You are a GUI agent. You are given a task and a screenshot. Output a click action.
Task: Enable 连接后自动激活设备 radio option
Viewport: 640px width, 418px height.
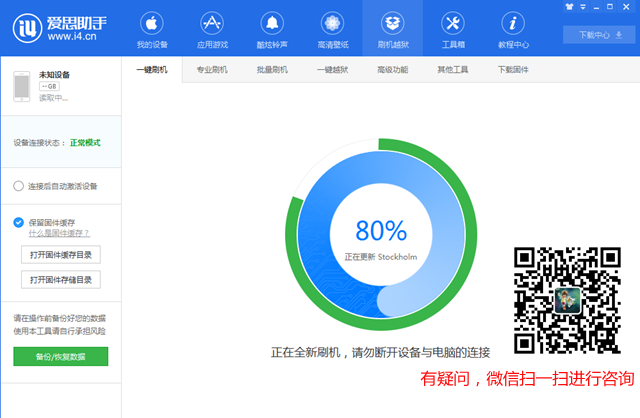pyautogui.click(x=19, y=186)
